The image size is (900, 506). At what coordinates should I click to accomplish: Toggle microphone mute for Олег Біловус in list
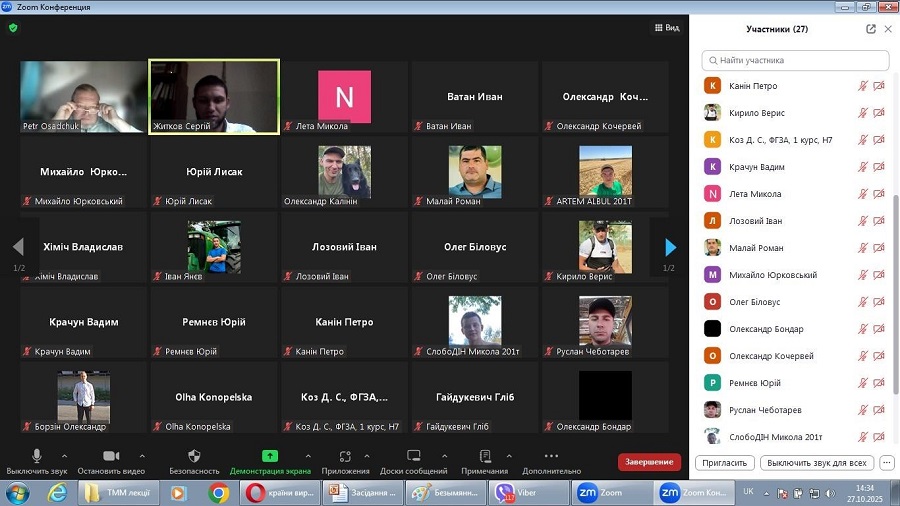[862, 302]
